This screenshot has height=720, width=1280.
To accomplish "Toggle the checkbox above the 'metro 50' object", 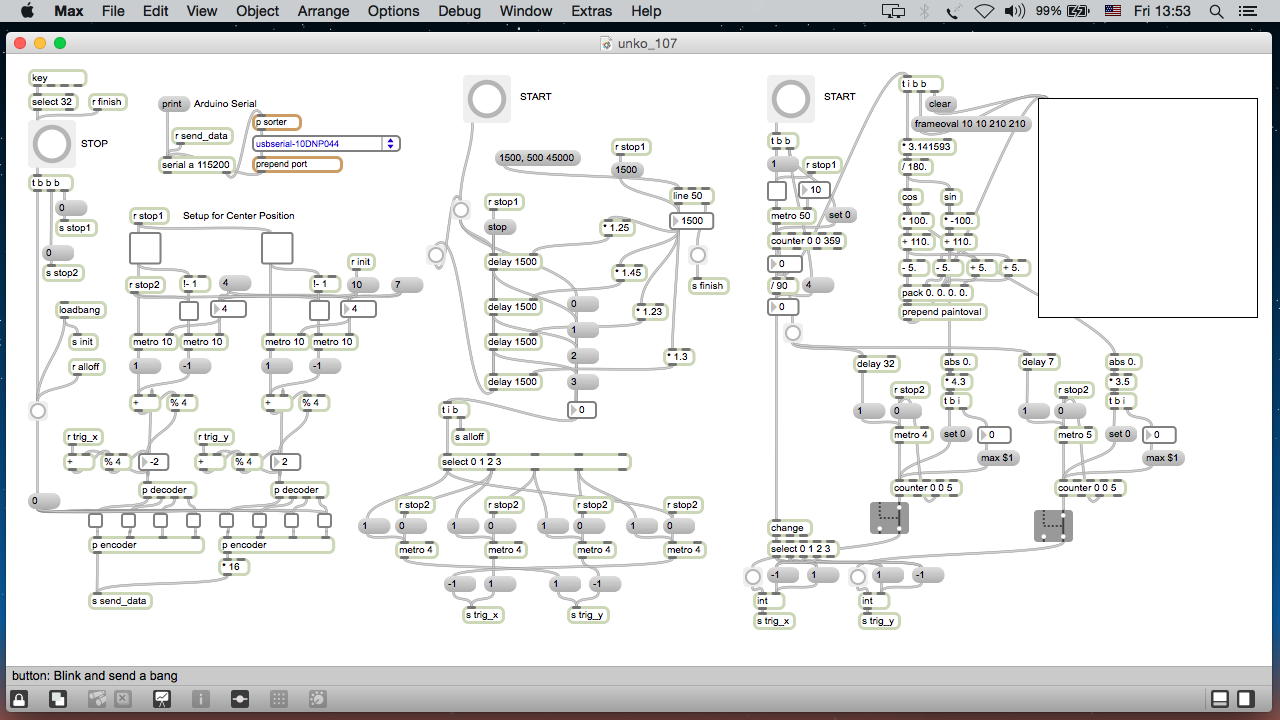I will pos(777,191).
